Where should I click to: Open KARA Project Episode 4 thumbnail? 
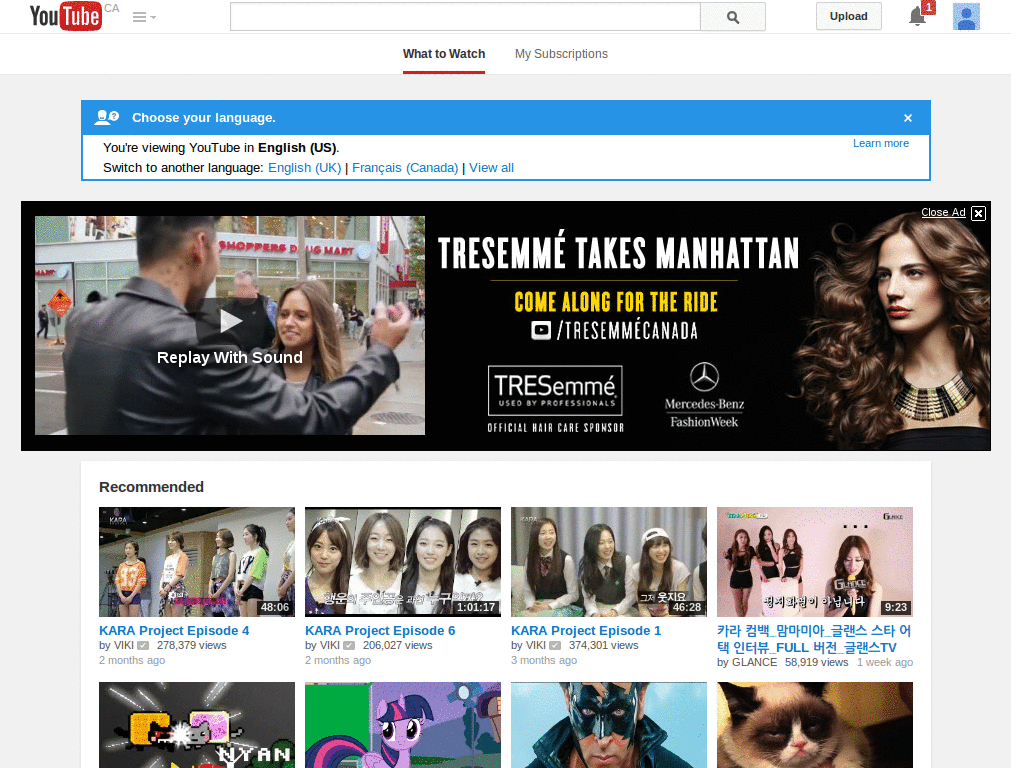[x=197, y=562]
